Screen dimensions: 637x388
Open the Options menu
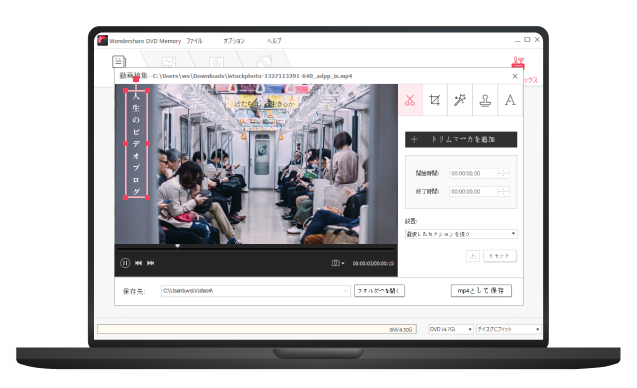click(234, 41)
